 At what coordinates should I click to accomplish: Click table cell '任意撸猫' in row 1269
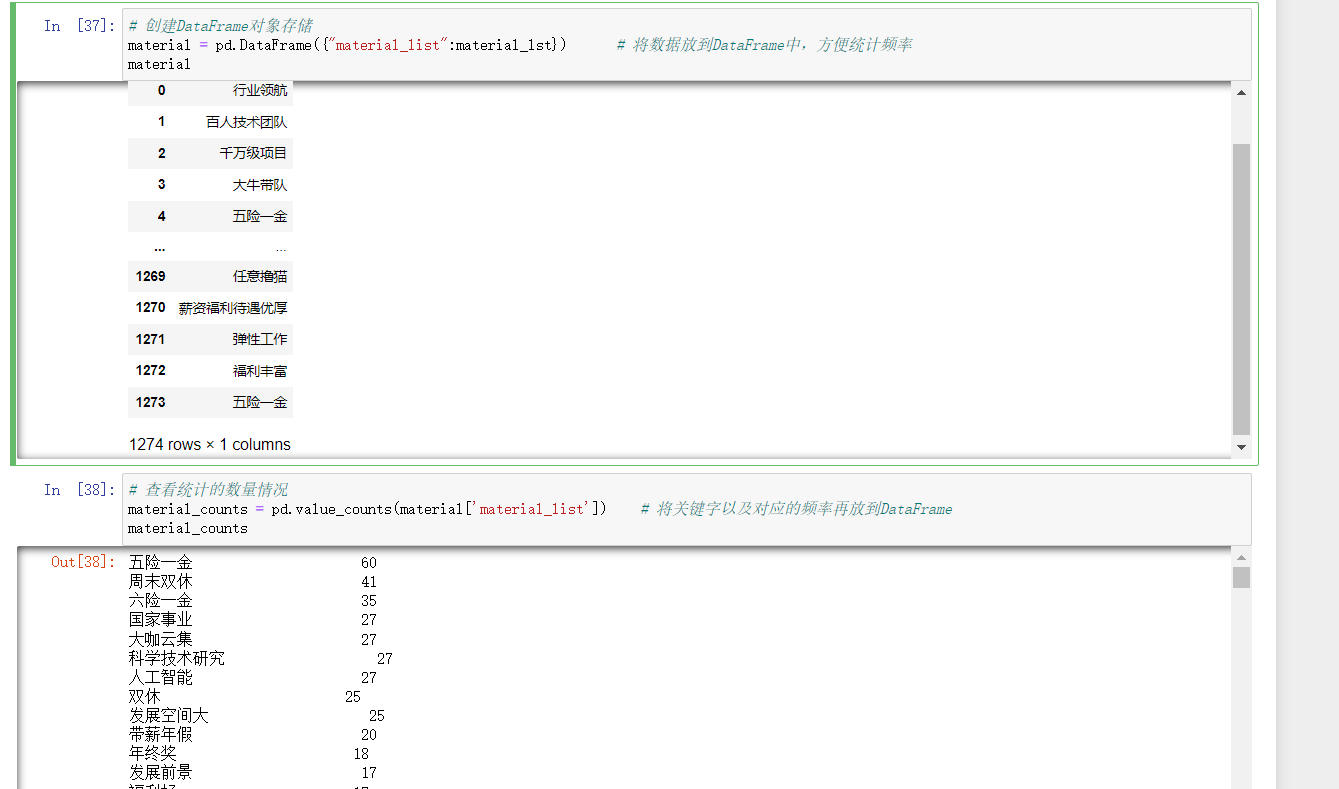260,276
